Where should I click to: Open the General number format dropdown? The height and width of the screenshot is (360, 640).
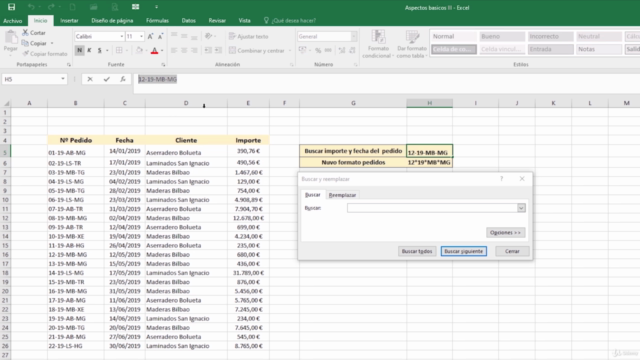tap(353, 36)
